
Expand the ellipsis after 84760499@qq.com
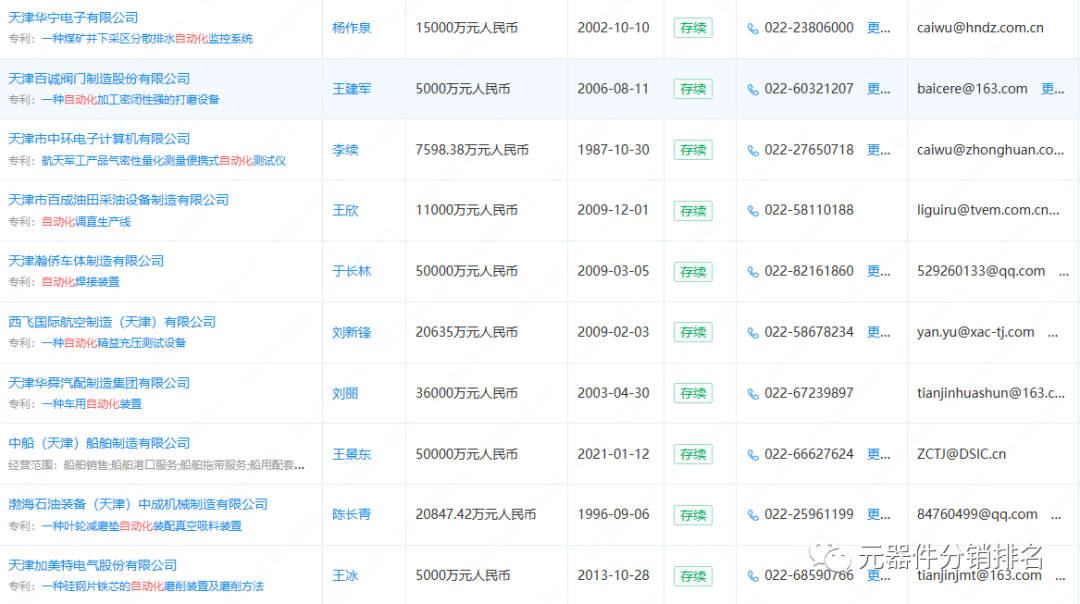click(x=1056, y=517)
